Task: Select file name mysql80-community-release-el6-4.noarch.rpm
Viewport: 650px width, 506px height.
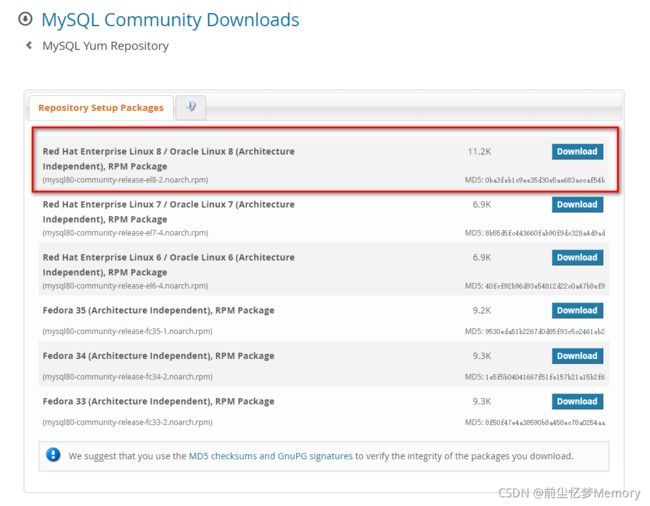Action: point(125,286)
